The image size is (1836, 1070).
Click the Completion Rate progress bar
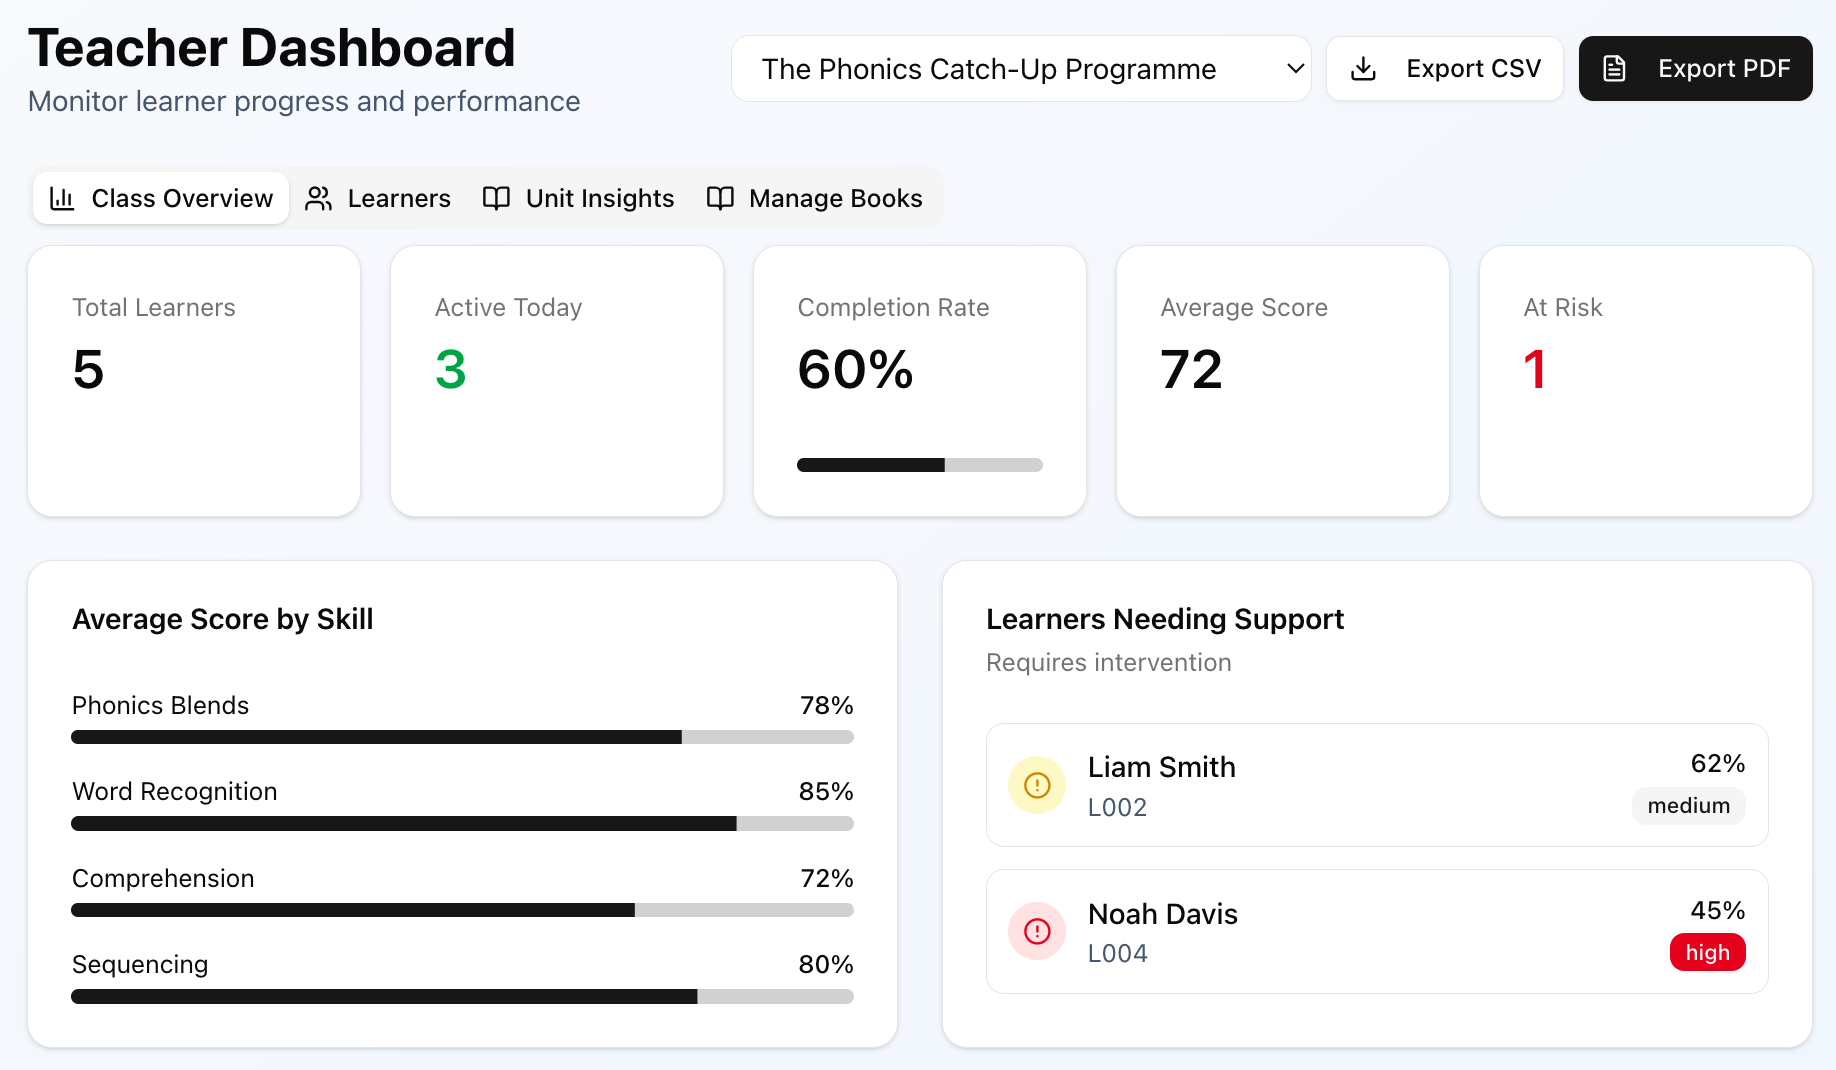(x=919, y=465)
